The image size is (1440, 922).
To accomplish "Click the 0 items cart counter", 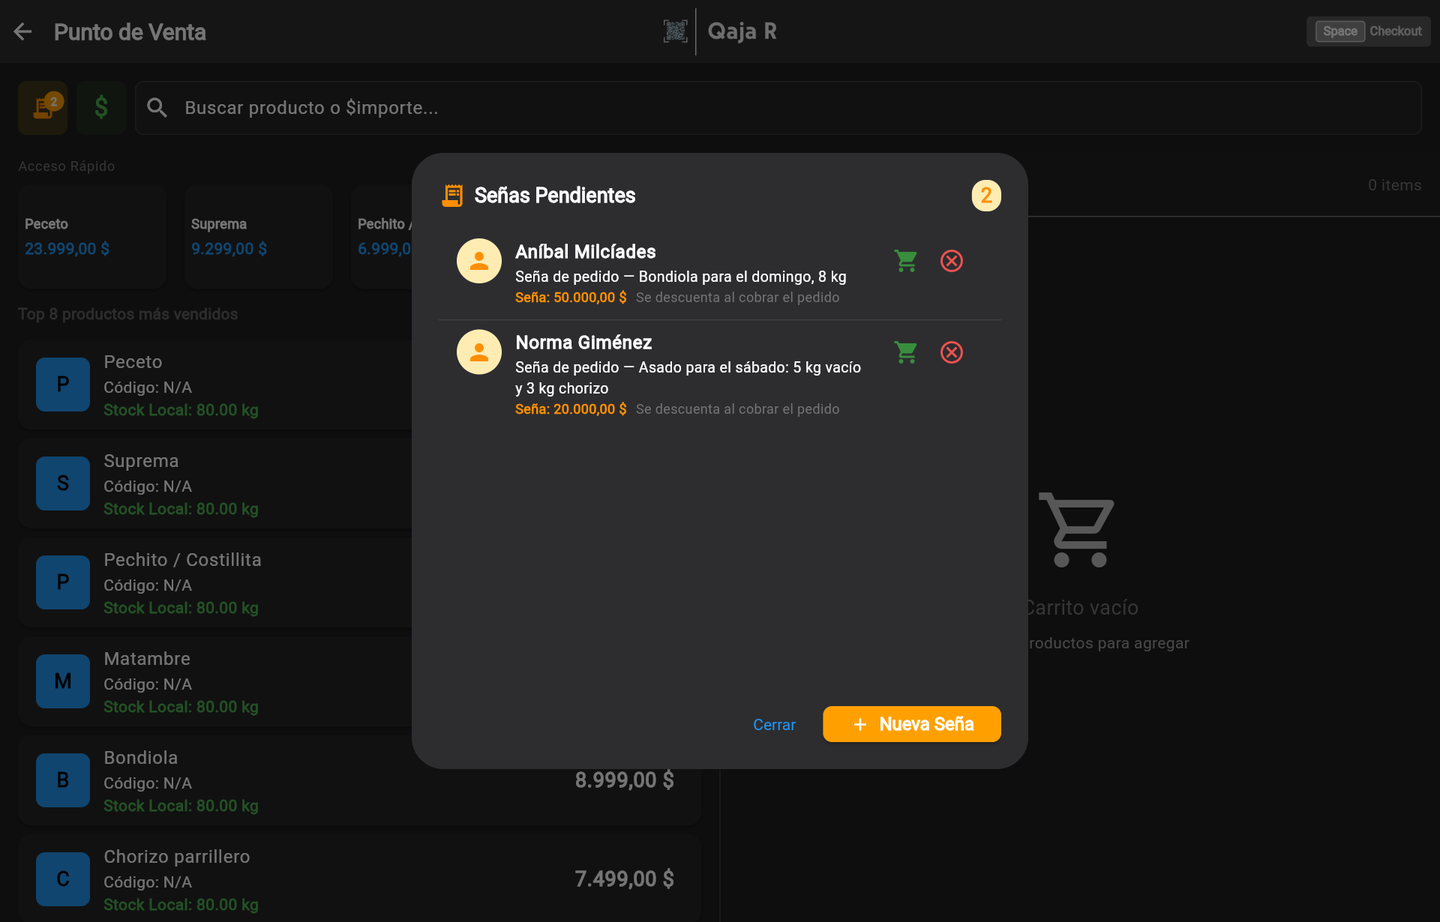I will tap(1394, 185).
